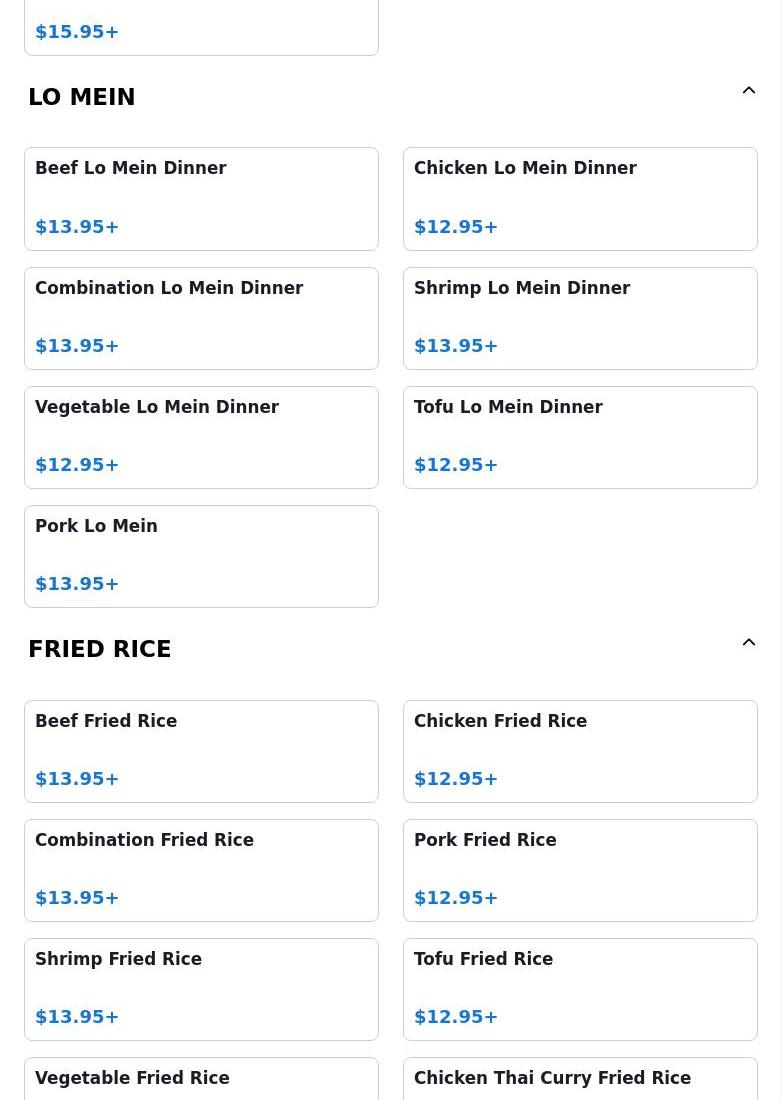782x1100 pixels.
Task: Click the LO MEIN section heading
Action: click(x=82, y=97)
